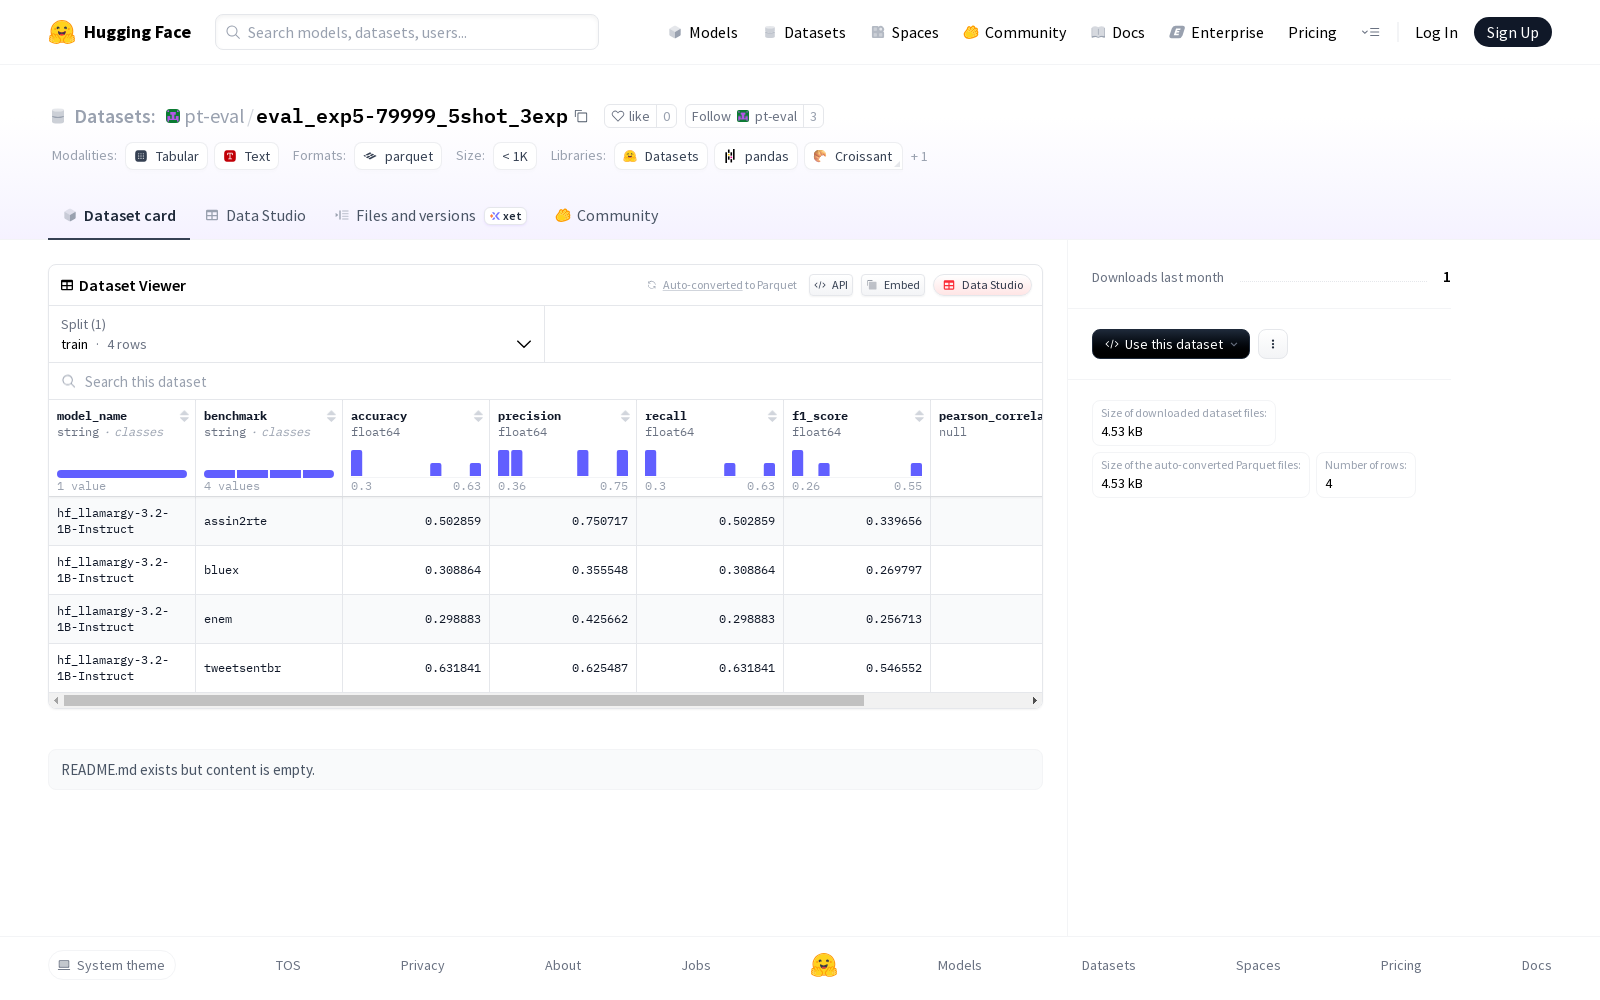
Task: Open the About footer link
Action: coord(563,965)
